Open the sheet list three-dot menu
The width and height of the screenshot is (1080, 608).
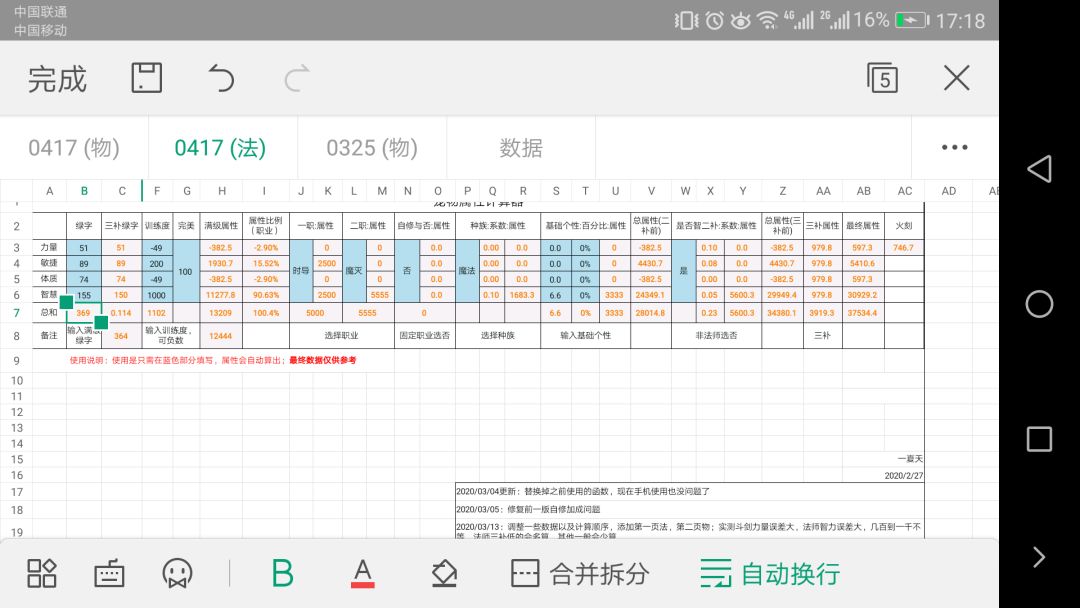point(955,147)
